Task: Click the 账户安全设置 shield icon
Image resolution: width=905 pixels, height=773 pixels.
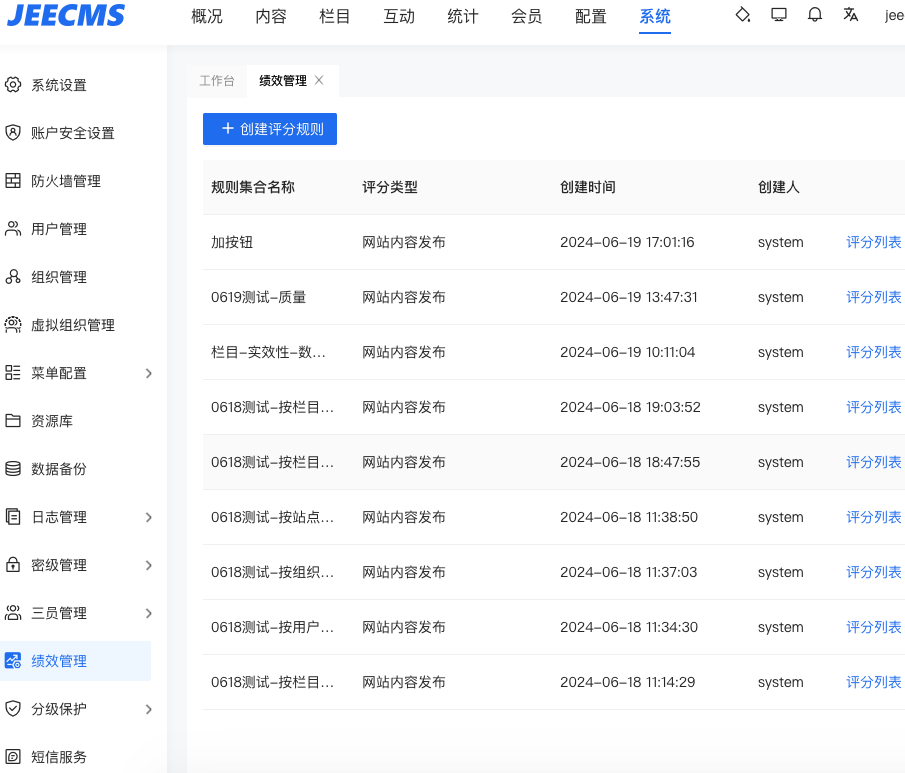Action: pos(13,133)
